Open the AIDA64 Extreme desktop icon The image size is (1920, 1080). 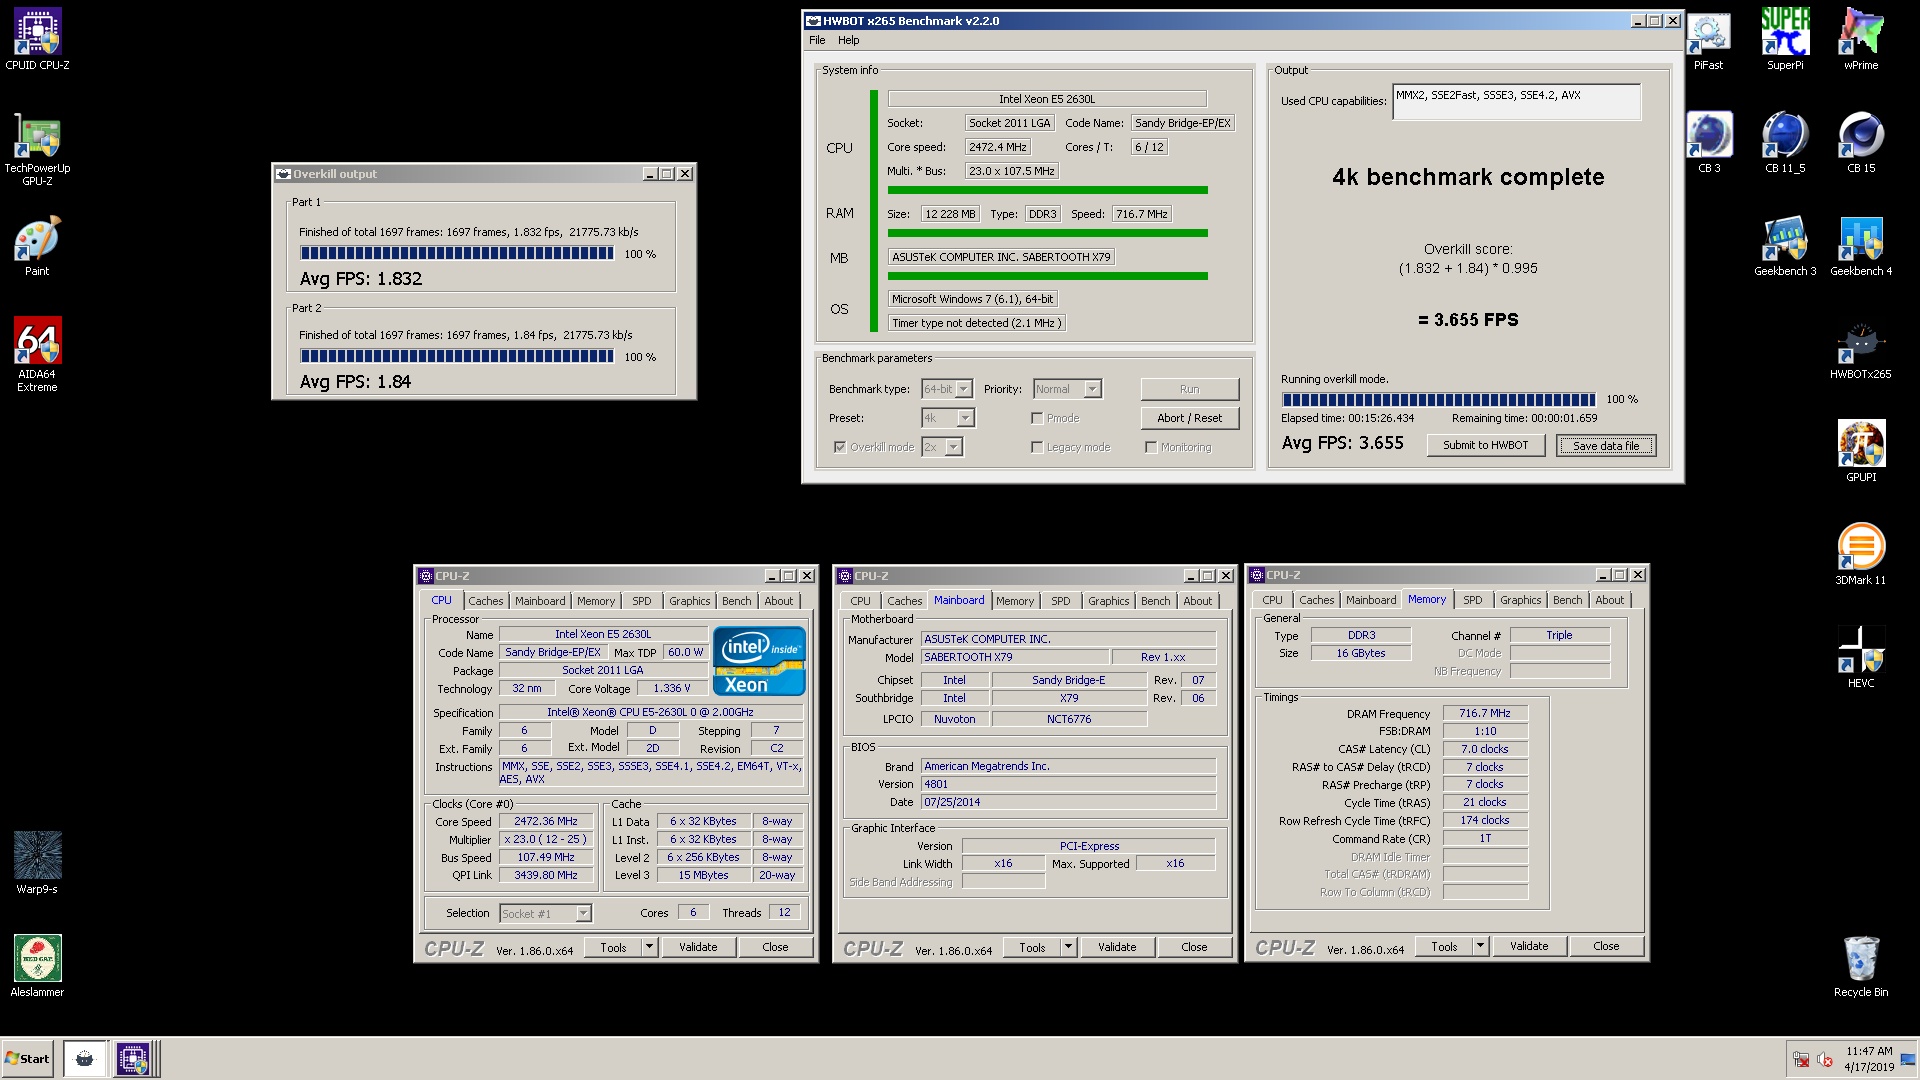tap(37, 354)
